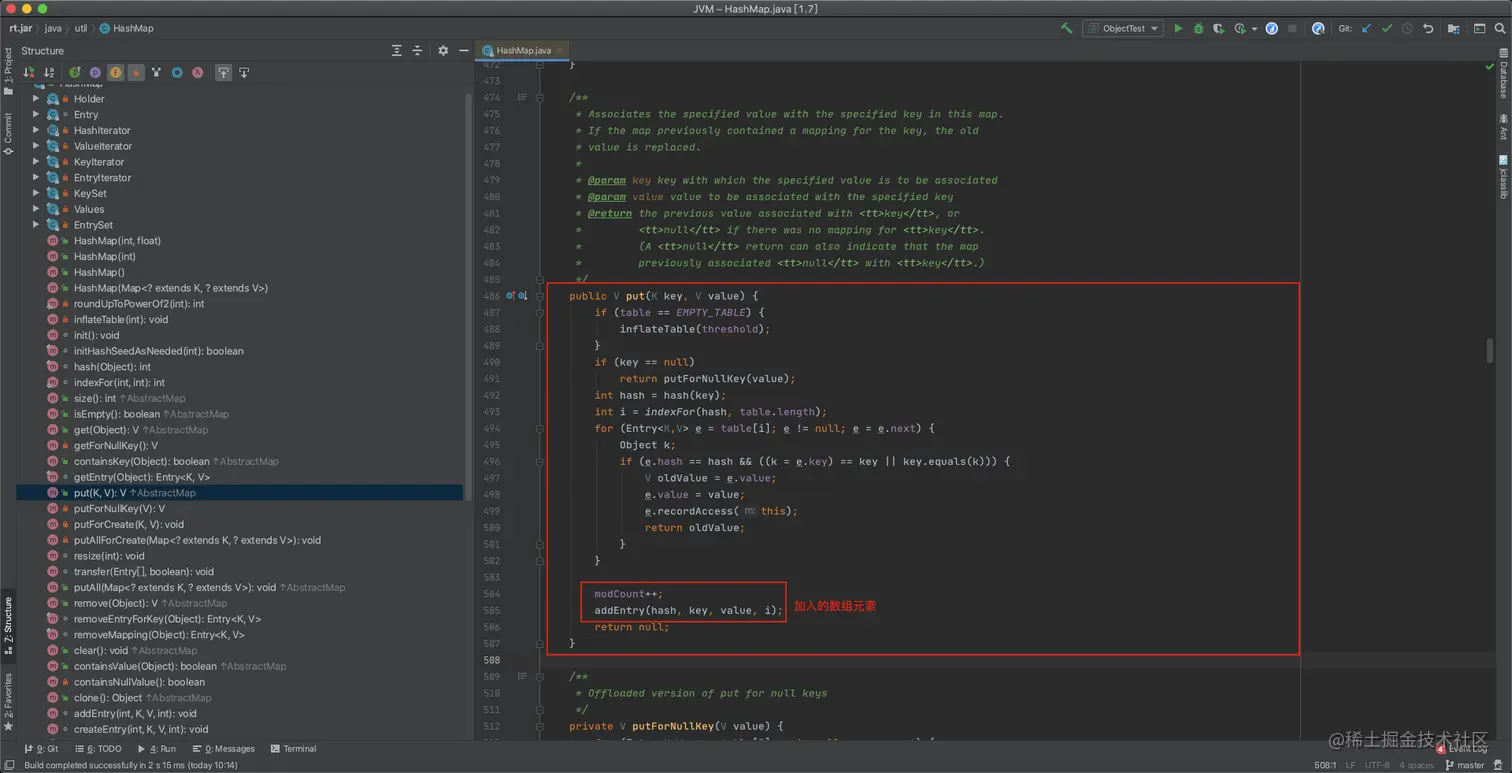This screenshot has height=773, width=1512.
Task: Open the Favorites side tab
Action: (8, 700)
